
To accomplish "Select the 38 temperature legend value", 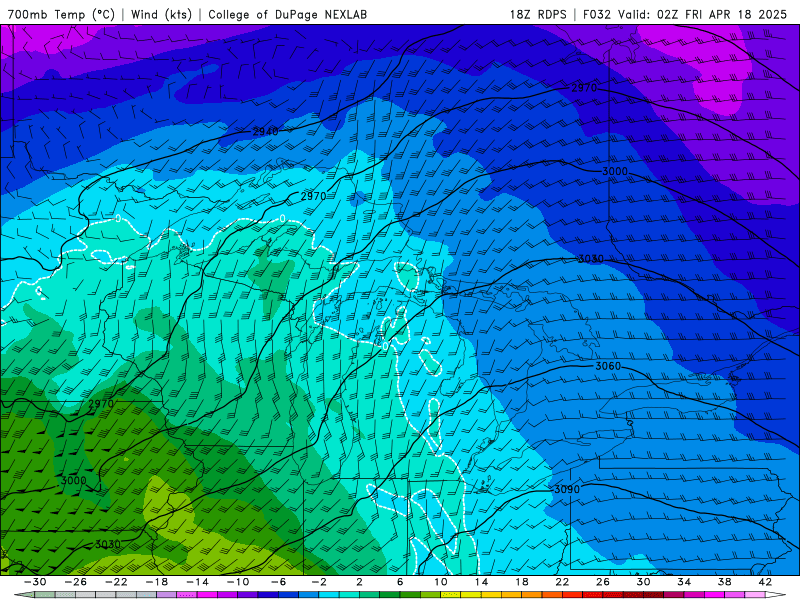I will coord(724,582).
